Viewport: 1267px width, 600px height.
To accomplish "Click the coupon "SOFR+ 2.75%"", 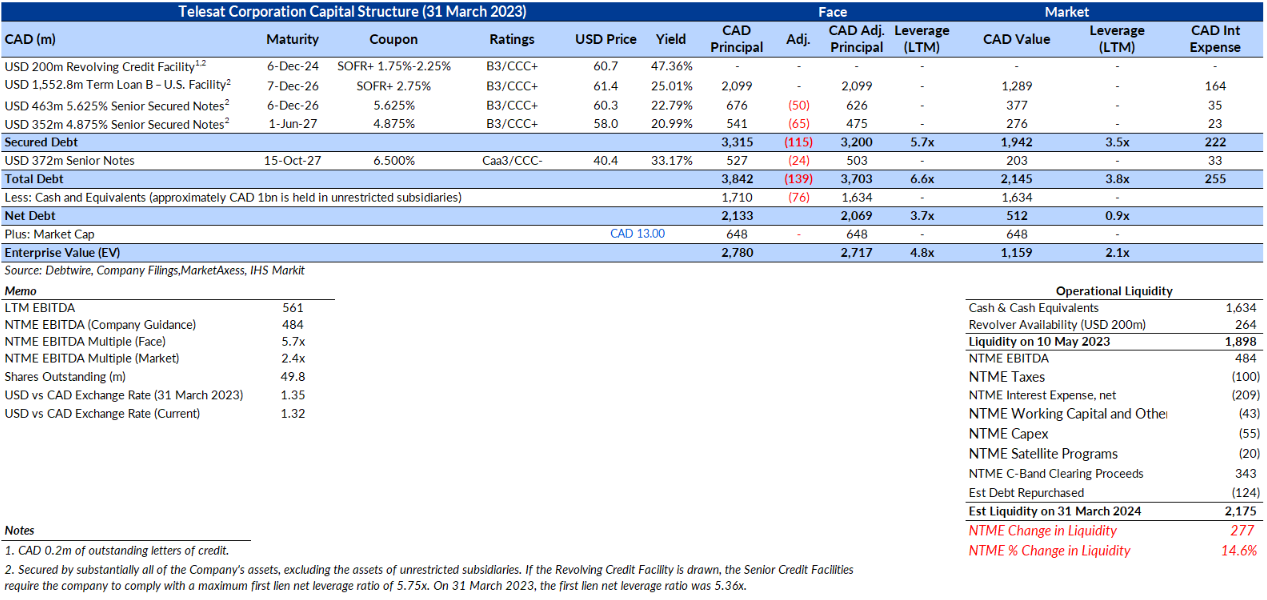I will 393,86.
